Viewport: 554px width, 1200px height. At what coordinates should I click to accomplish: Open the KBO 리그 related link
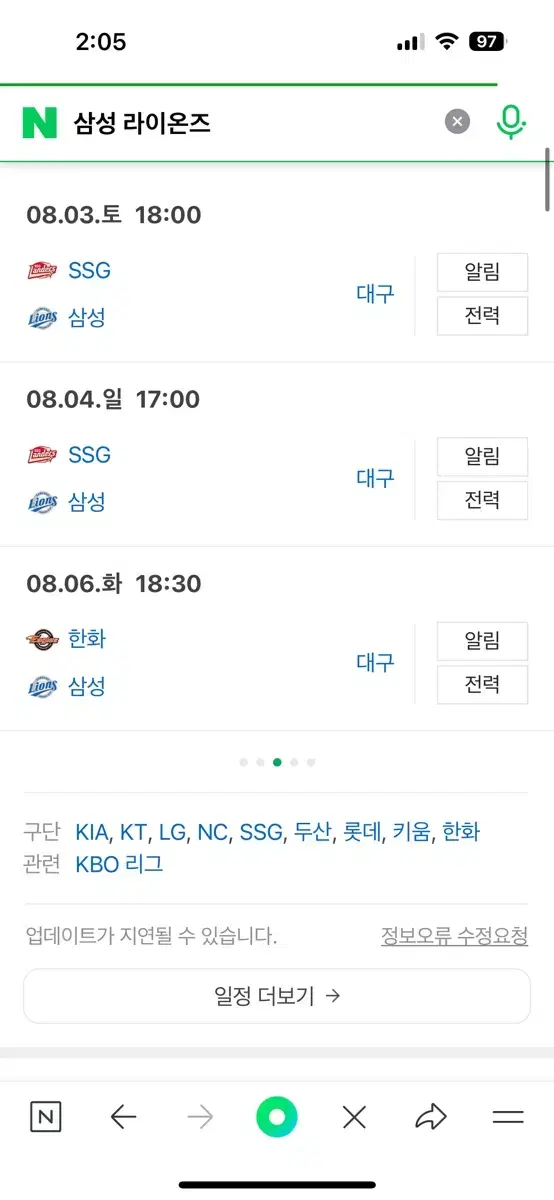click(x=119, y=865)
